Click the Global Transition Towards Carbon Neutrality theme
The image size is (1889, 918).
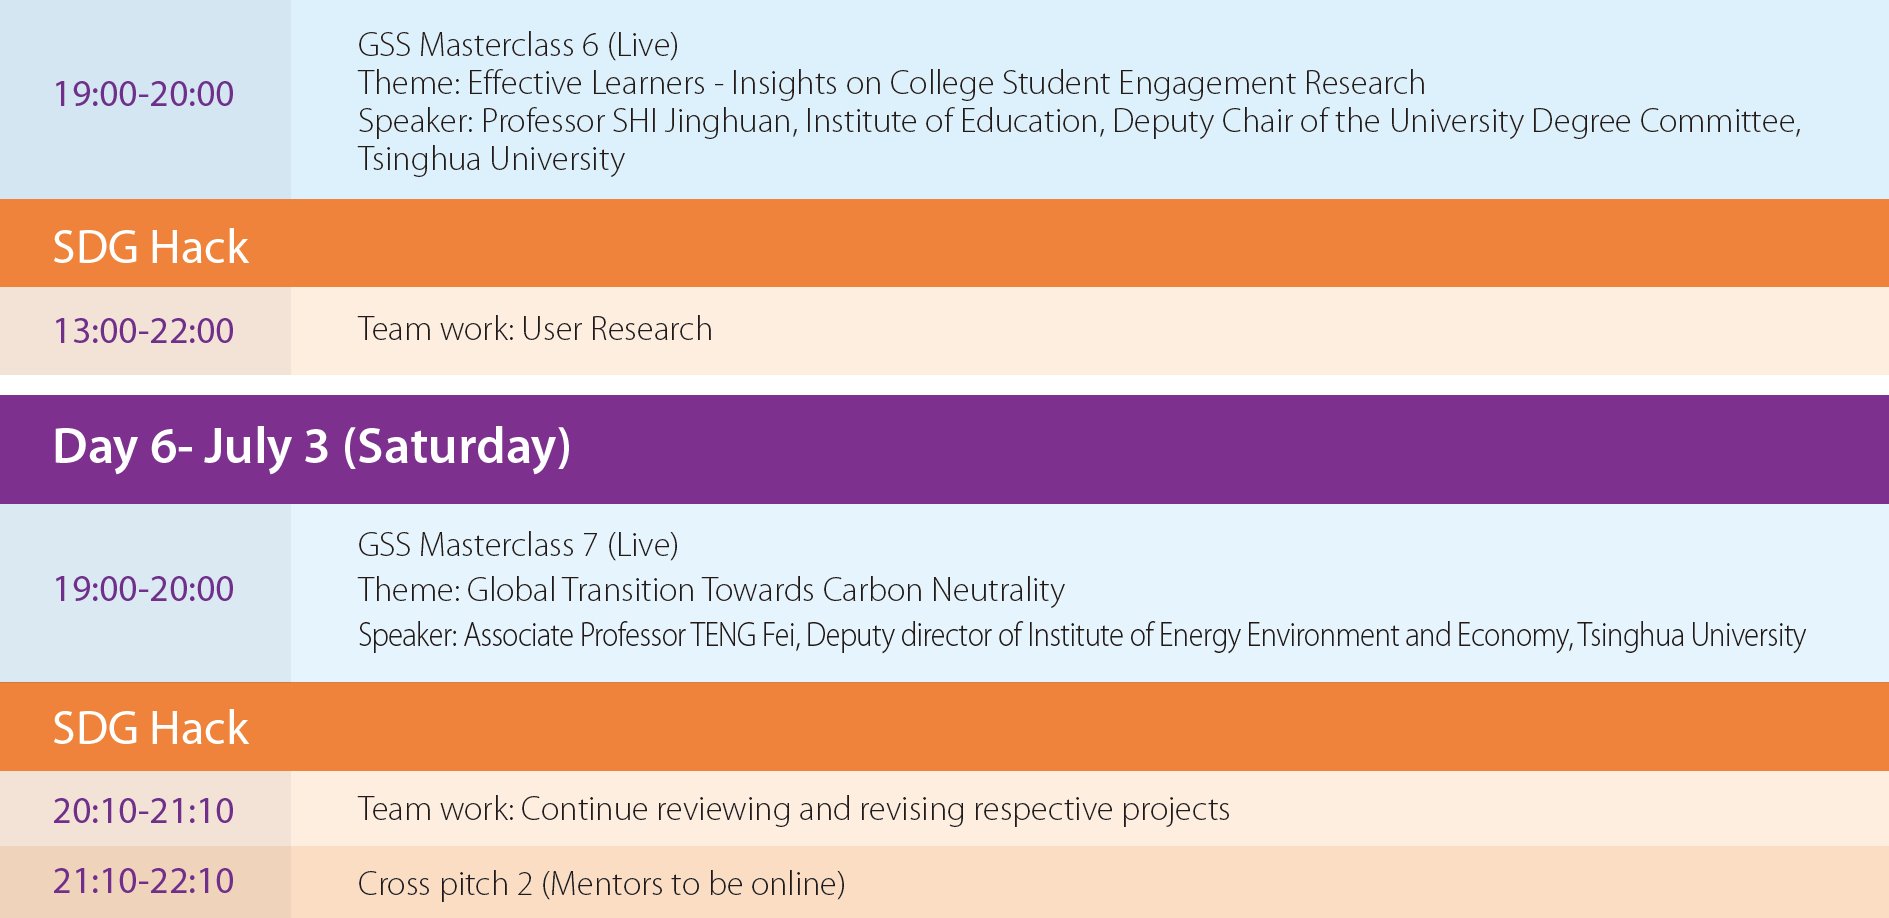[x=711, y=590]
